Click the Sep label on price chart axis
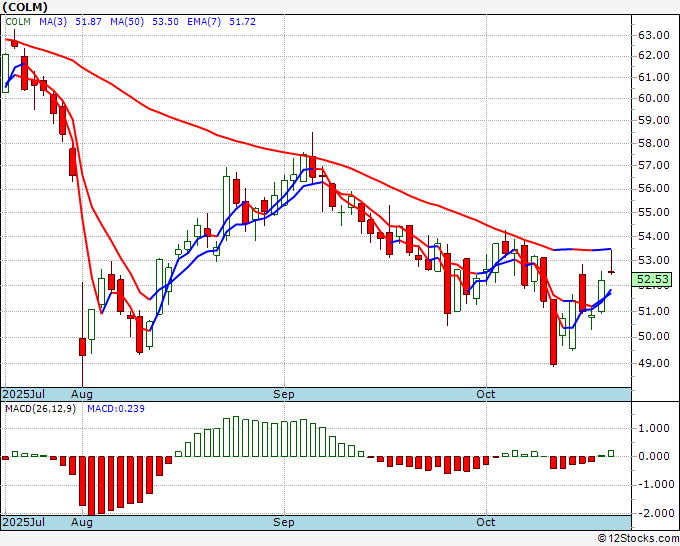Screen dimensions: 680x546 [284, 394]
